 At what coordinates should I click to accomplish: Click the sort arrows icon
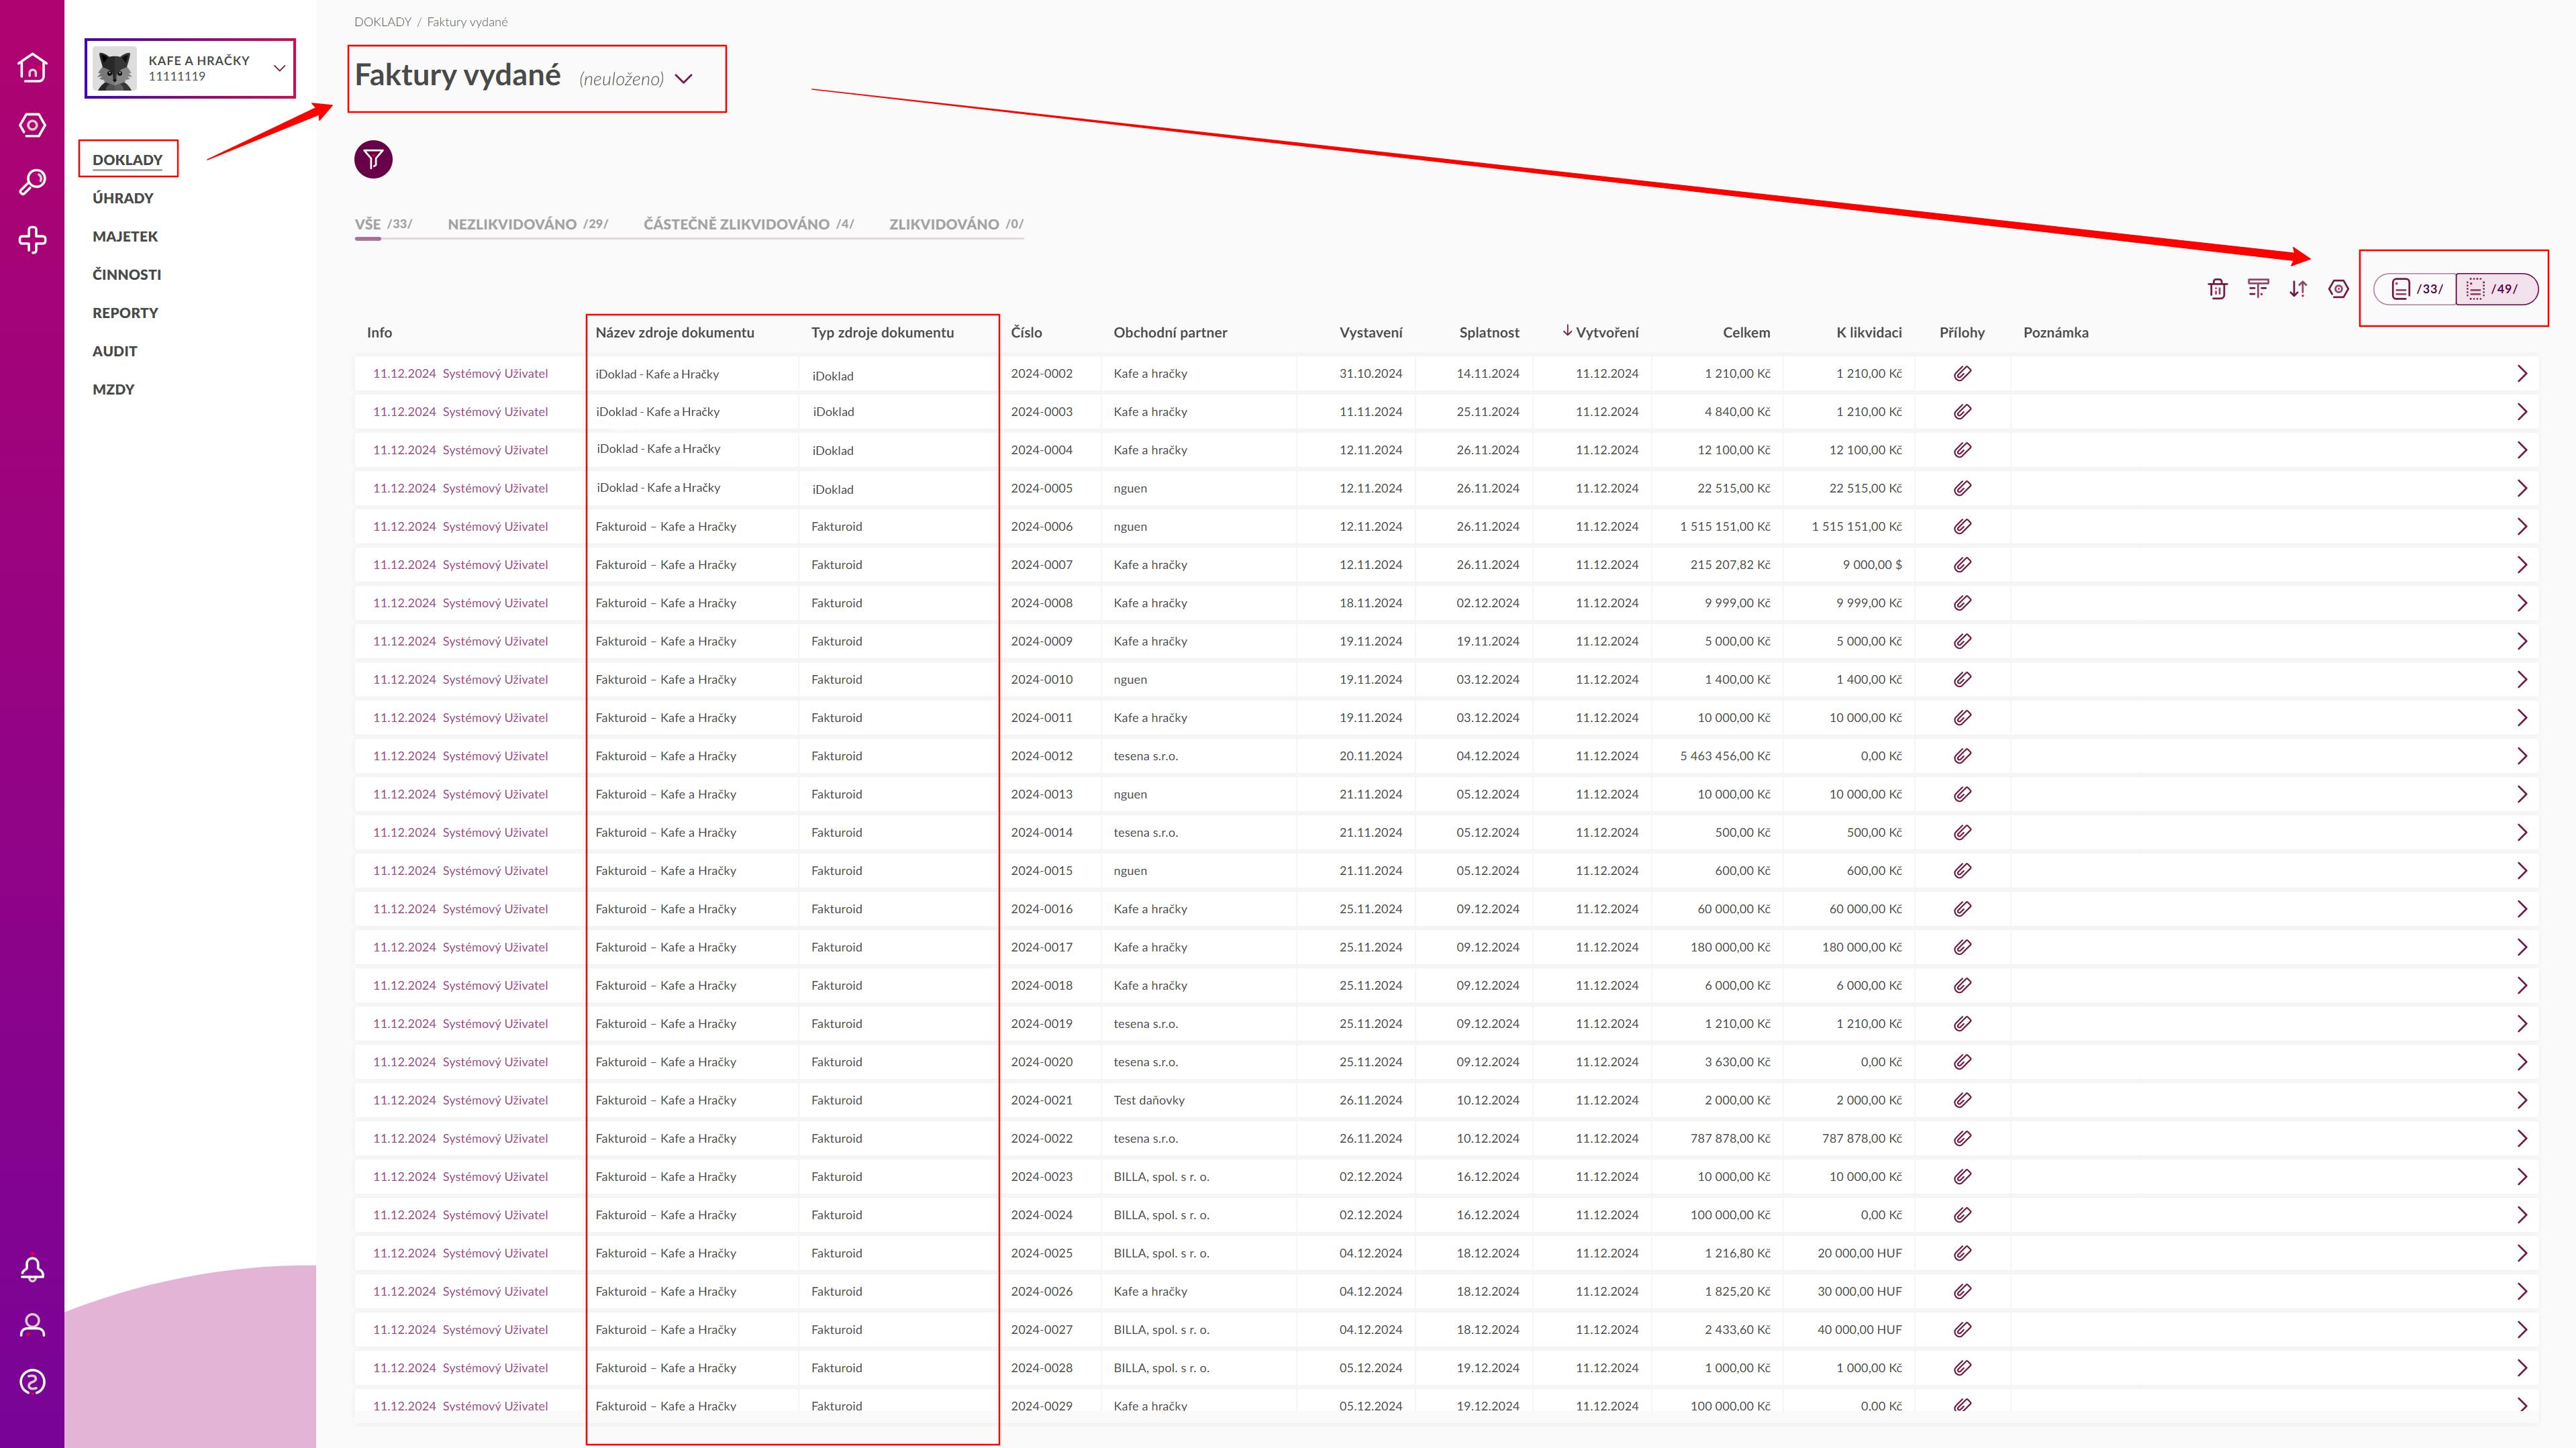(x=2298, y=289)
